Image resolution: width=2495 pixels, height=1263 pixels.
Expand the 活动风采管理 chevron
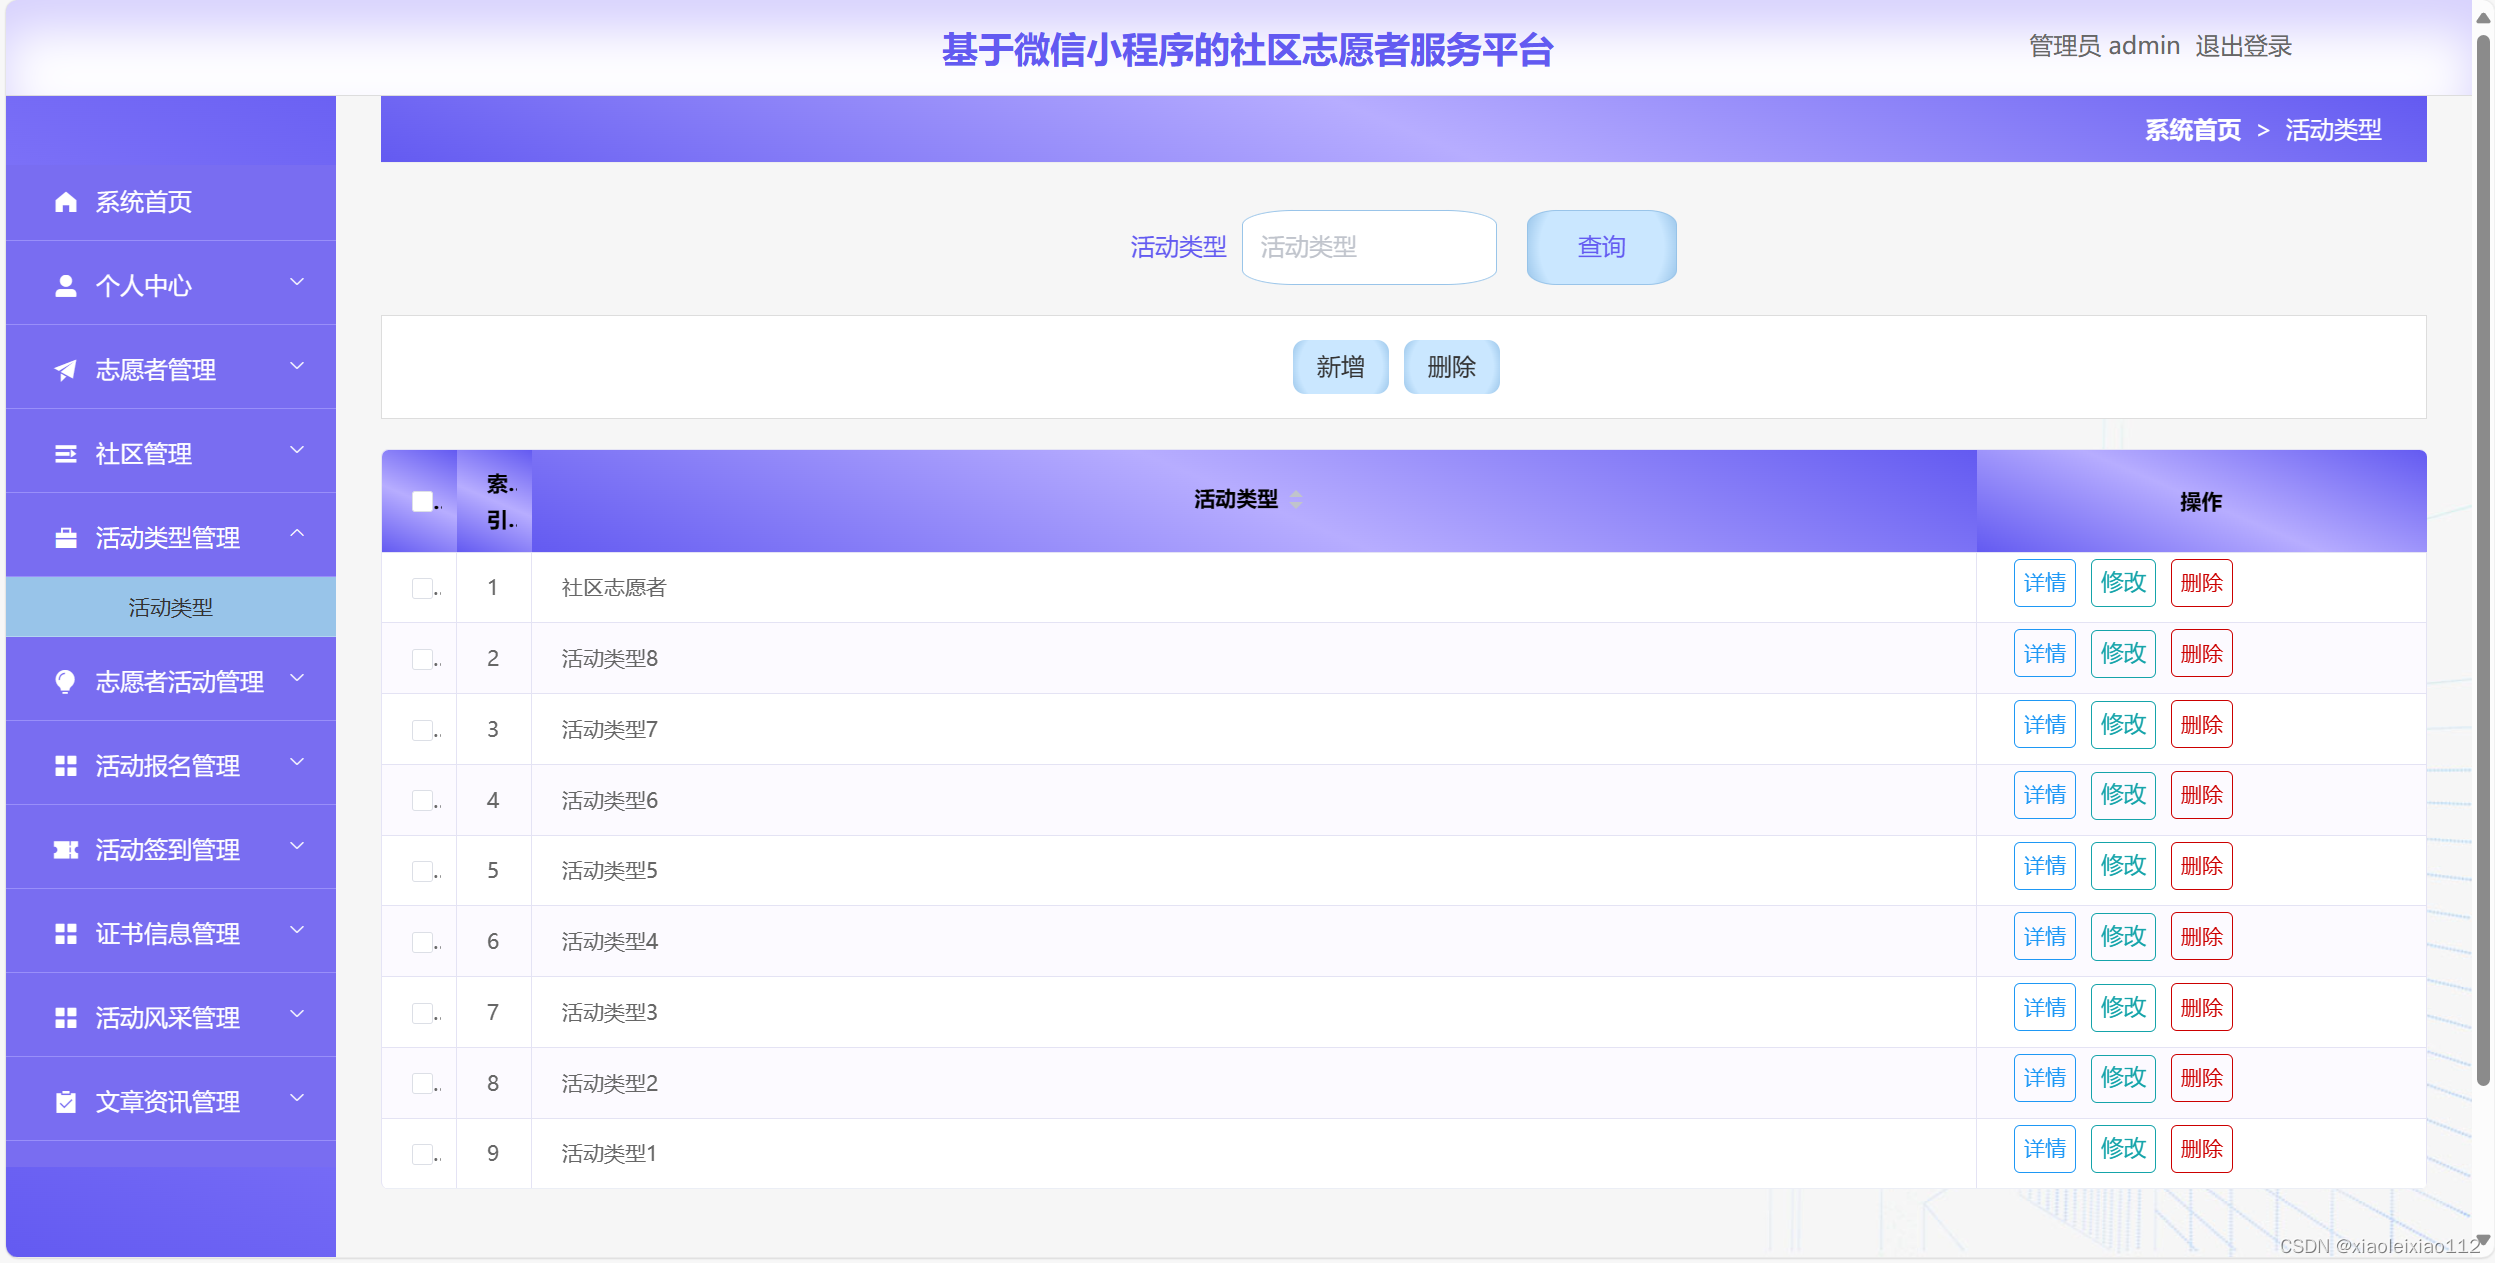pos(297,1015)
